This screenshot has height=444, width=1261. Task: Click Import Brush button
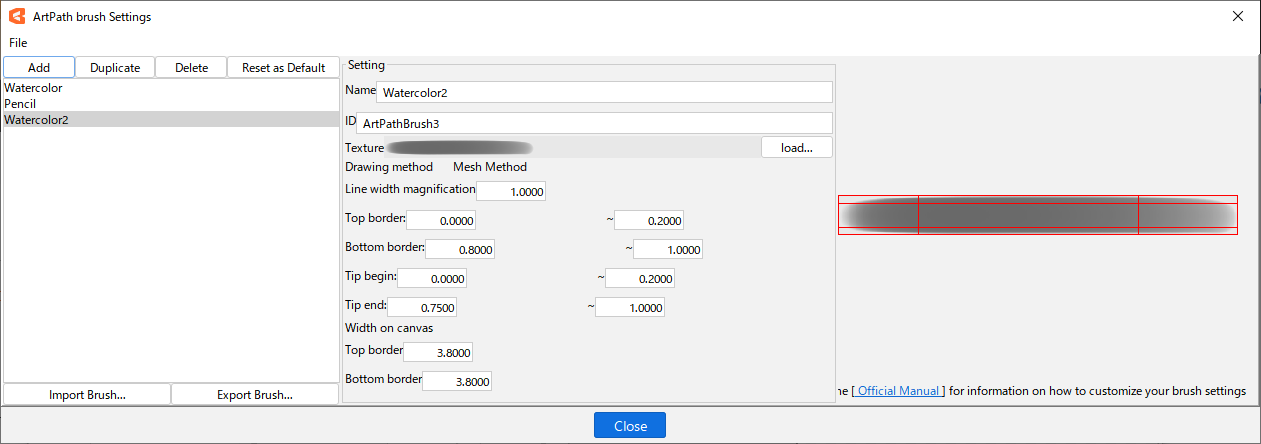[x=87, y=395]
